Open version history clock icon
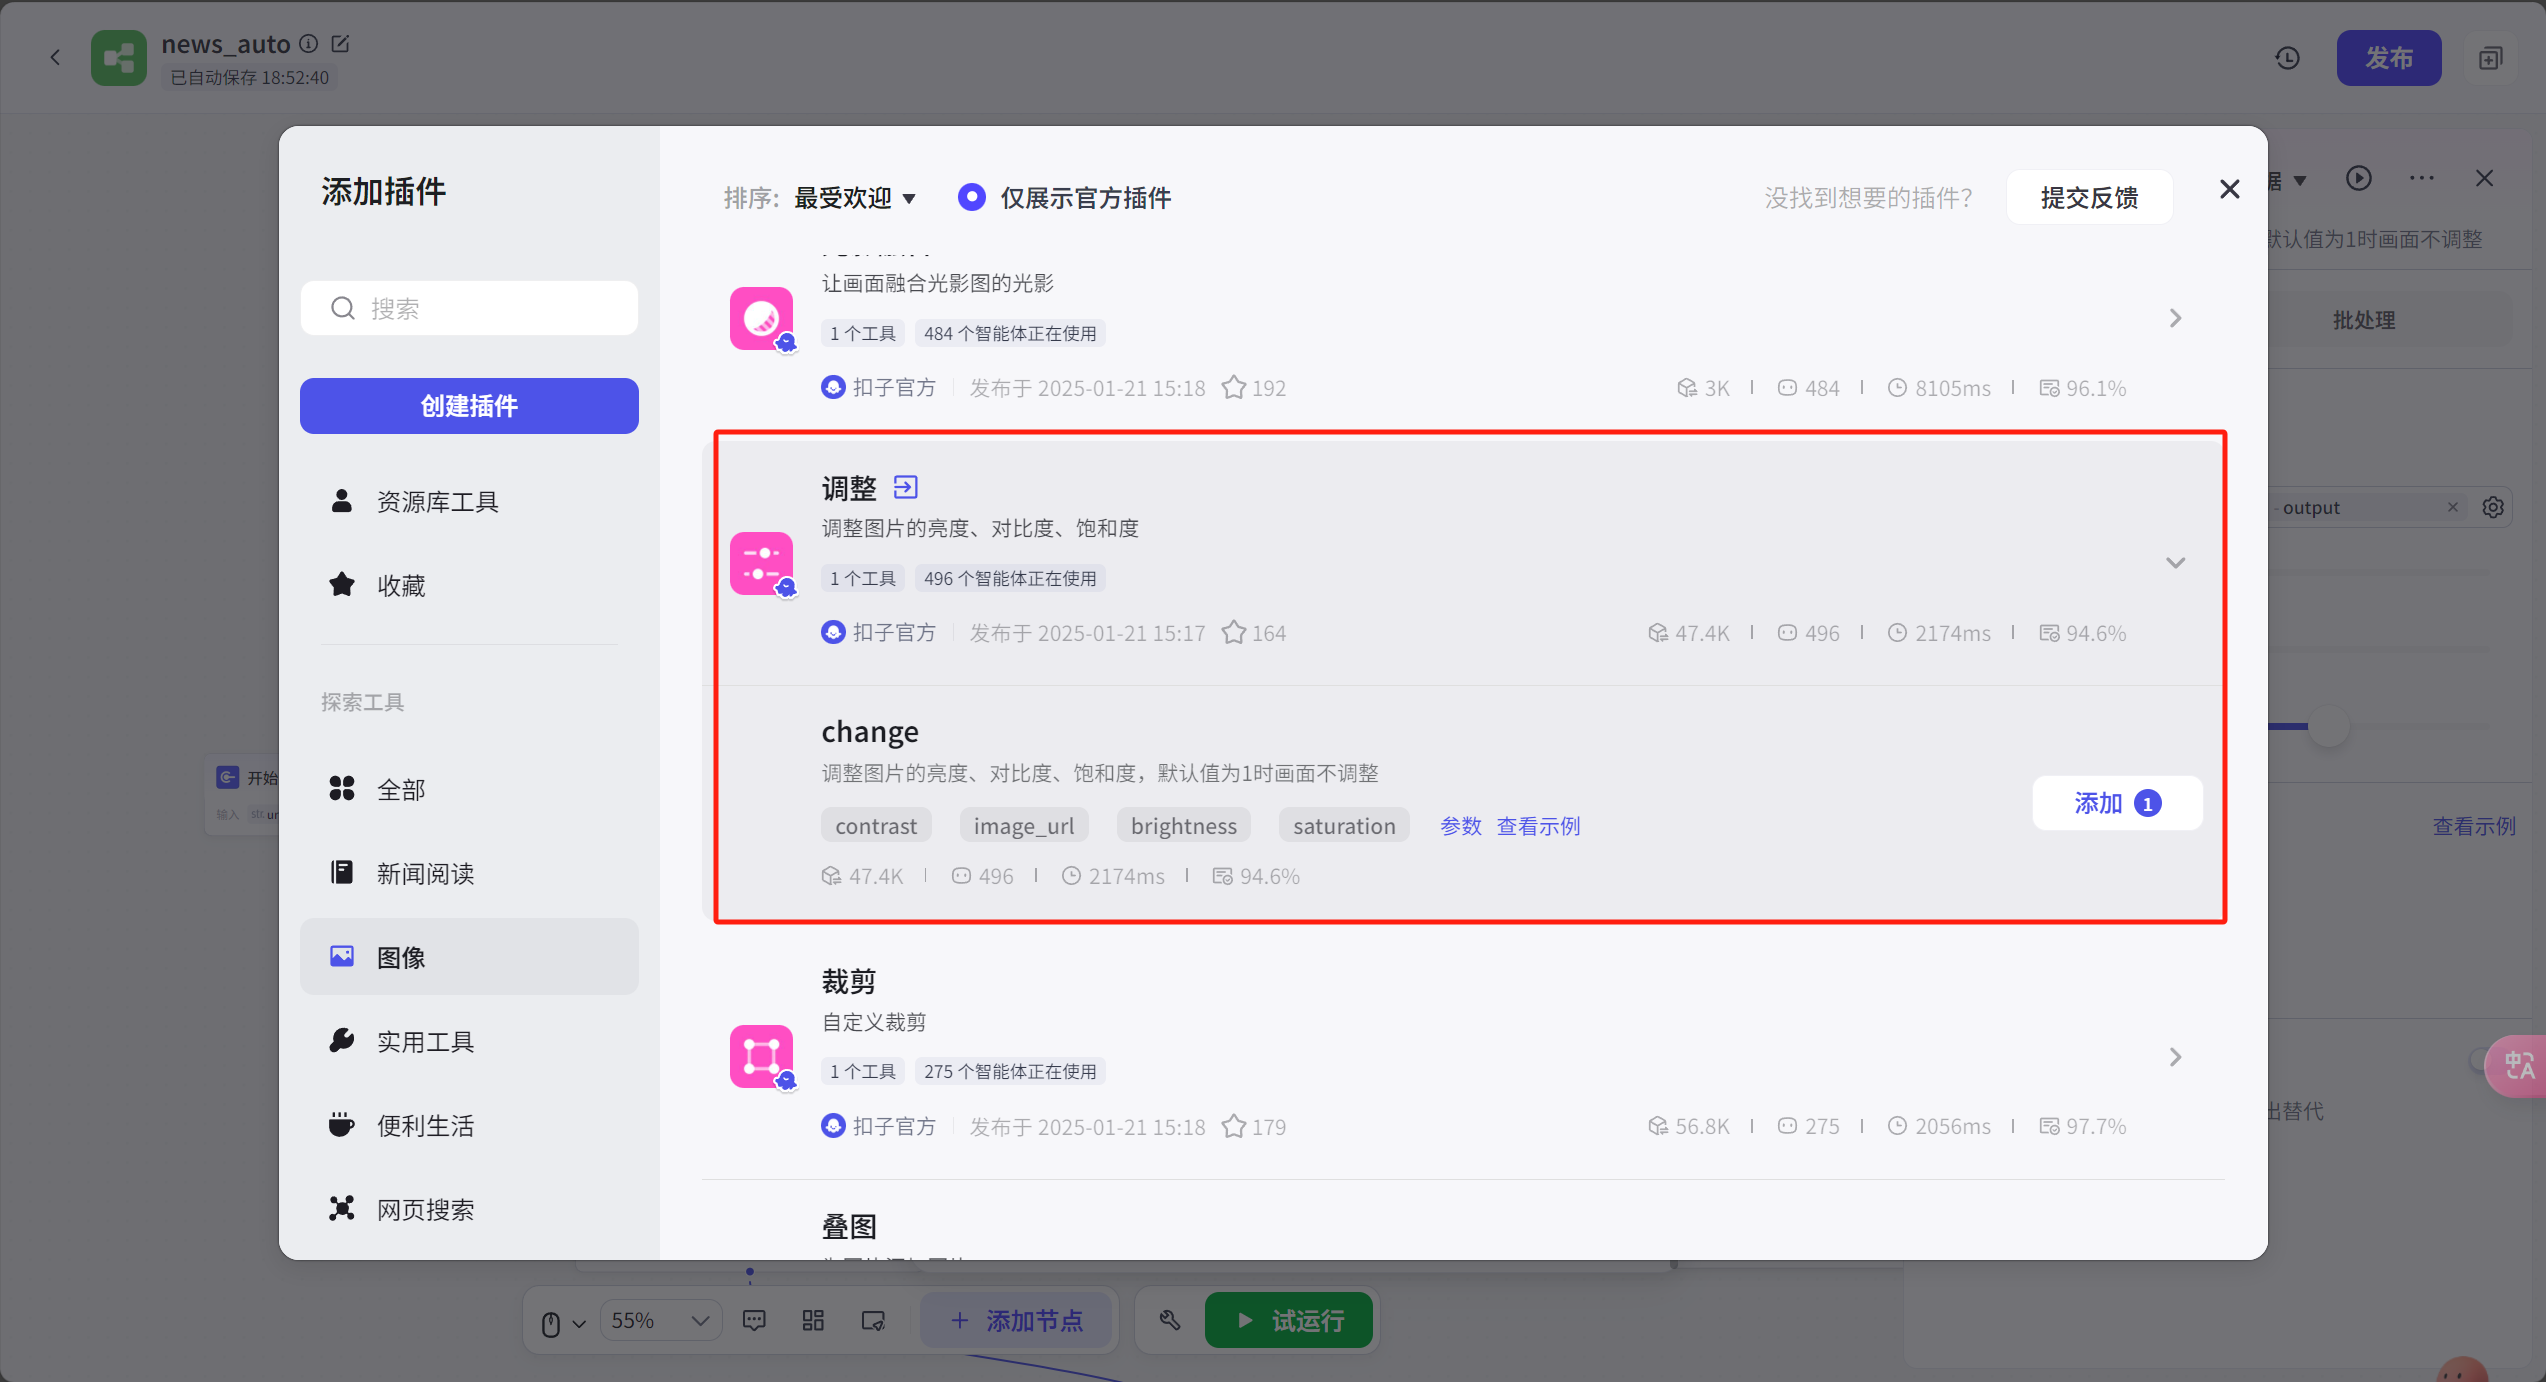 point(2287,58)
